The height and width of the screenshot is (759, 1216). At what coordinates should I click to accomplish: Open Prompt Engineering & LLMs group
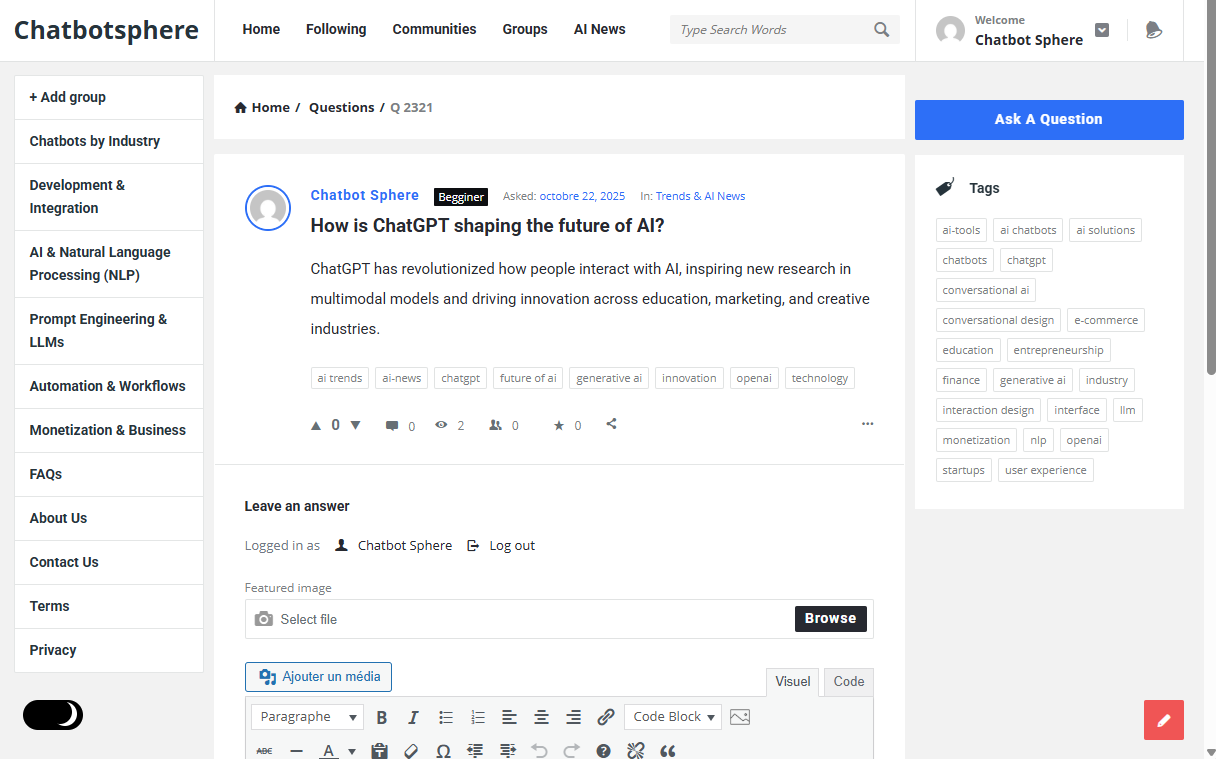[x=109, y=330]
